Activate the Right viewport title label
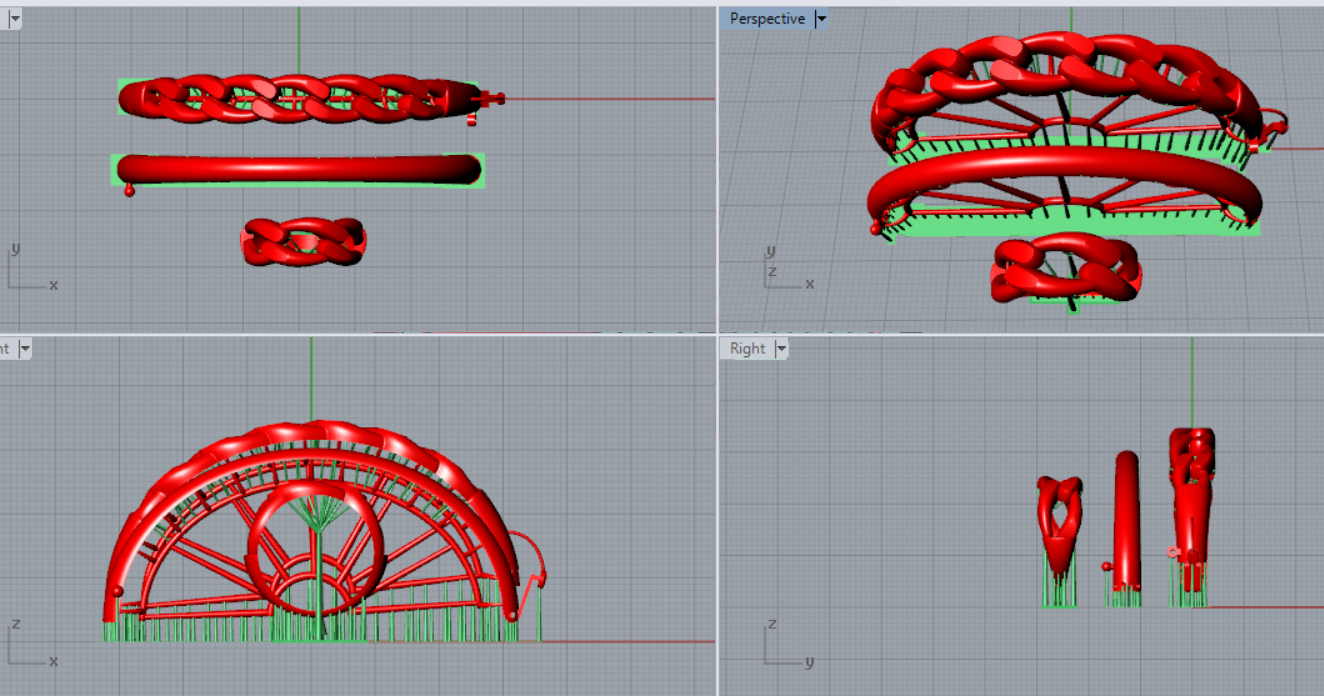Screen dimensions: 1324x696 pos(747,349)
